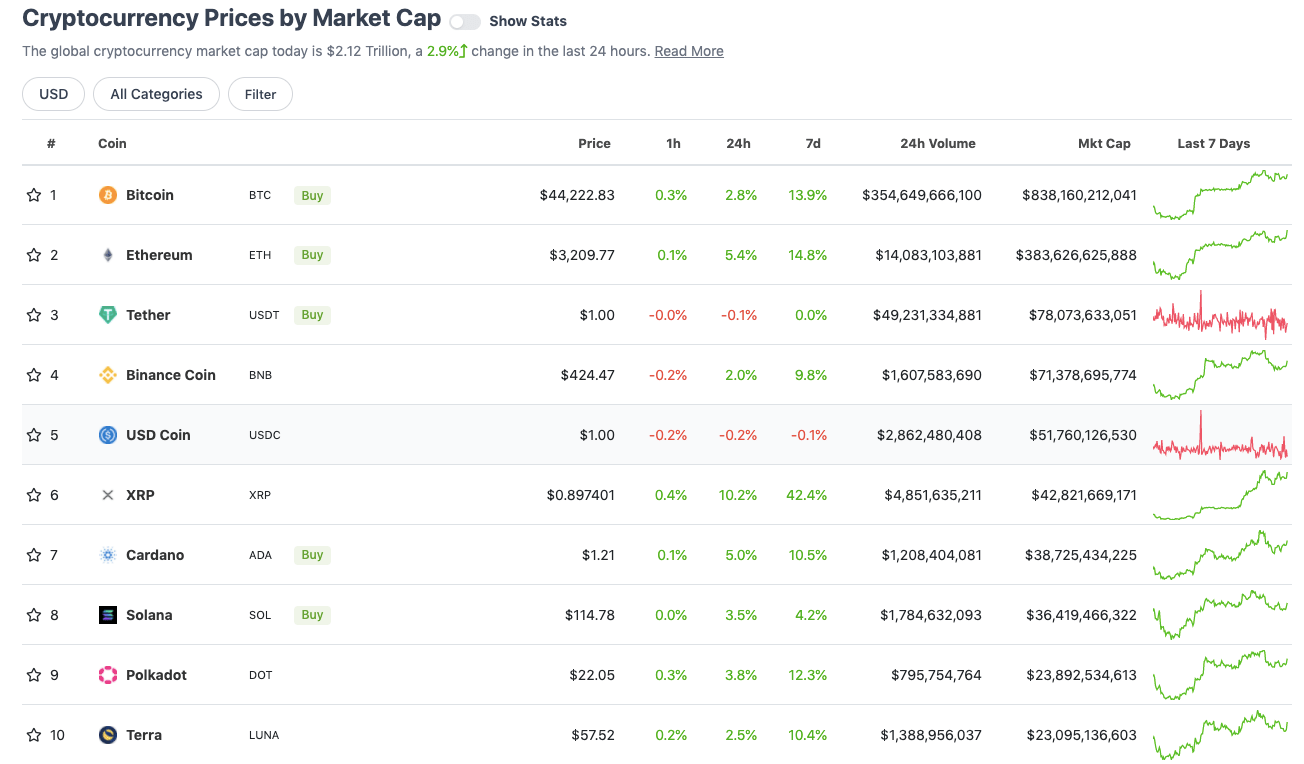
Task: Sort by the Coin column header
Action: click(112, 143)
